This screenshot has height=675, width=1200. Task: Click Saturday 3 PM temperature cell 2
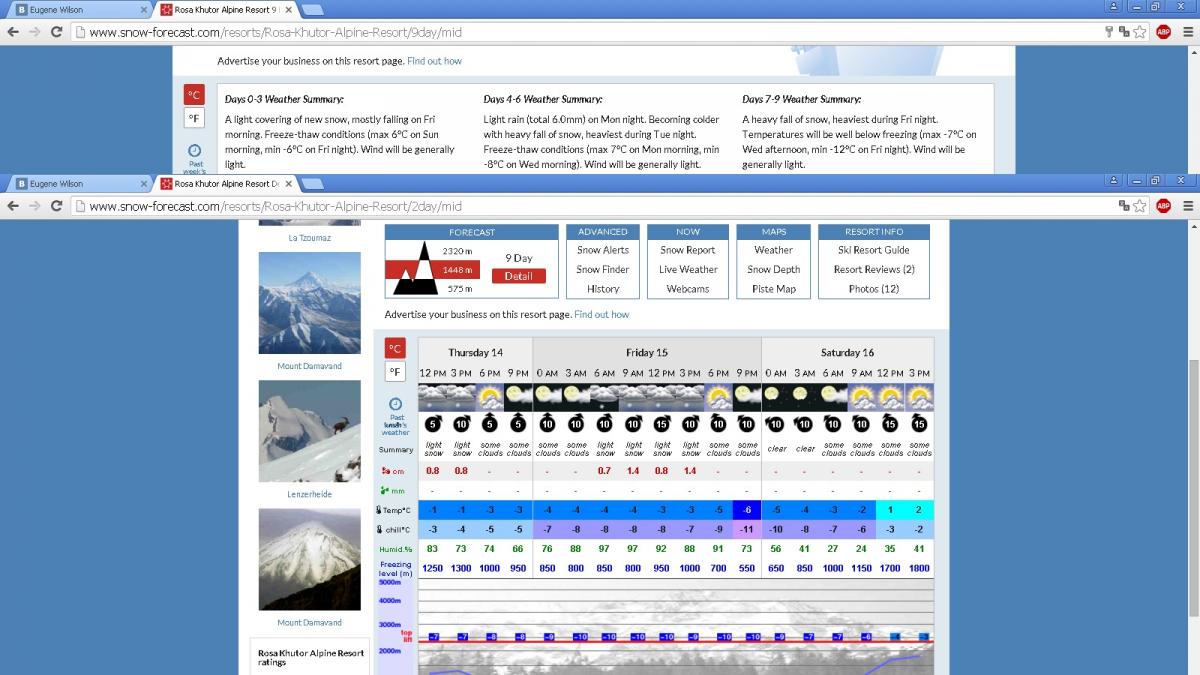[x=919, y=510]
